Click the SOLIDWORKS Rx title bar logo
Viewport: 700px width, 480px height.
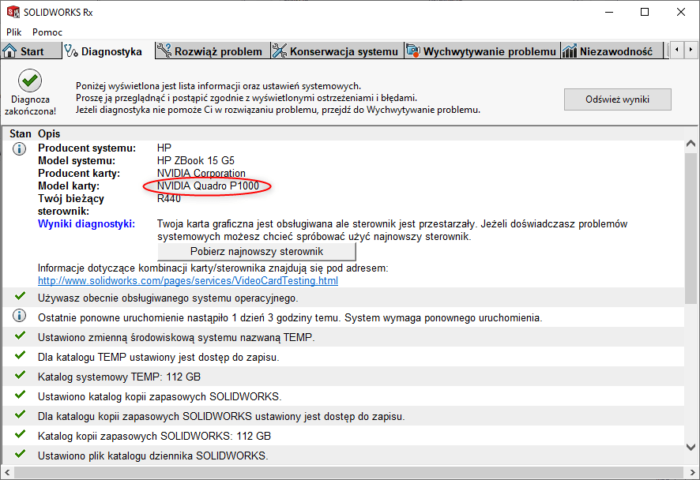tap(13, 12)
